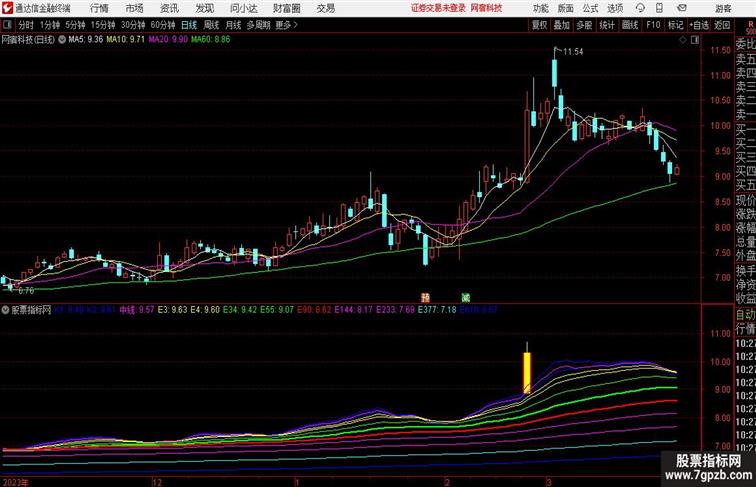Open the F10 company info button
This screenshot has width=756, height=487.
coord(653,25)
